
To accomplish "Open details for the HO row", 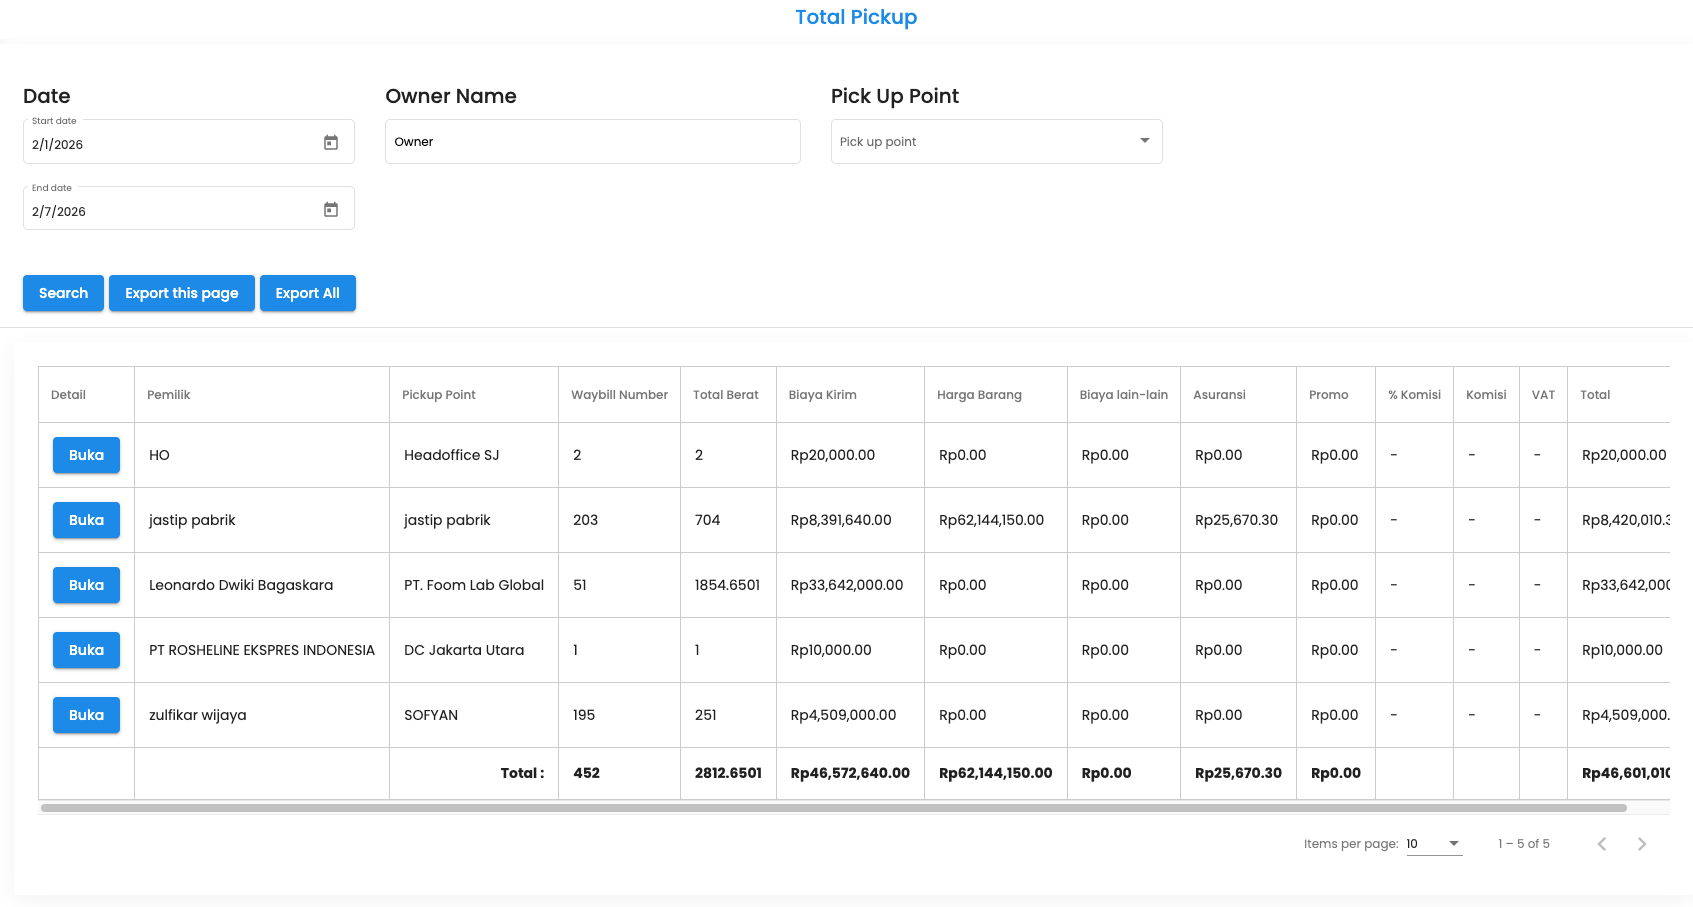I will pos(86,455).
